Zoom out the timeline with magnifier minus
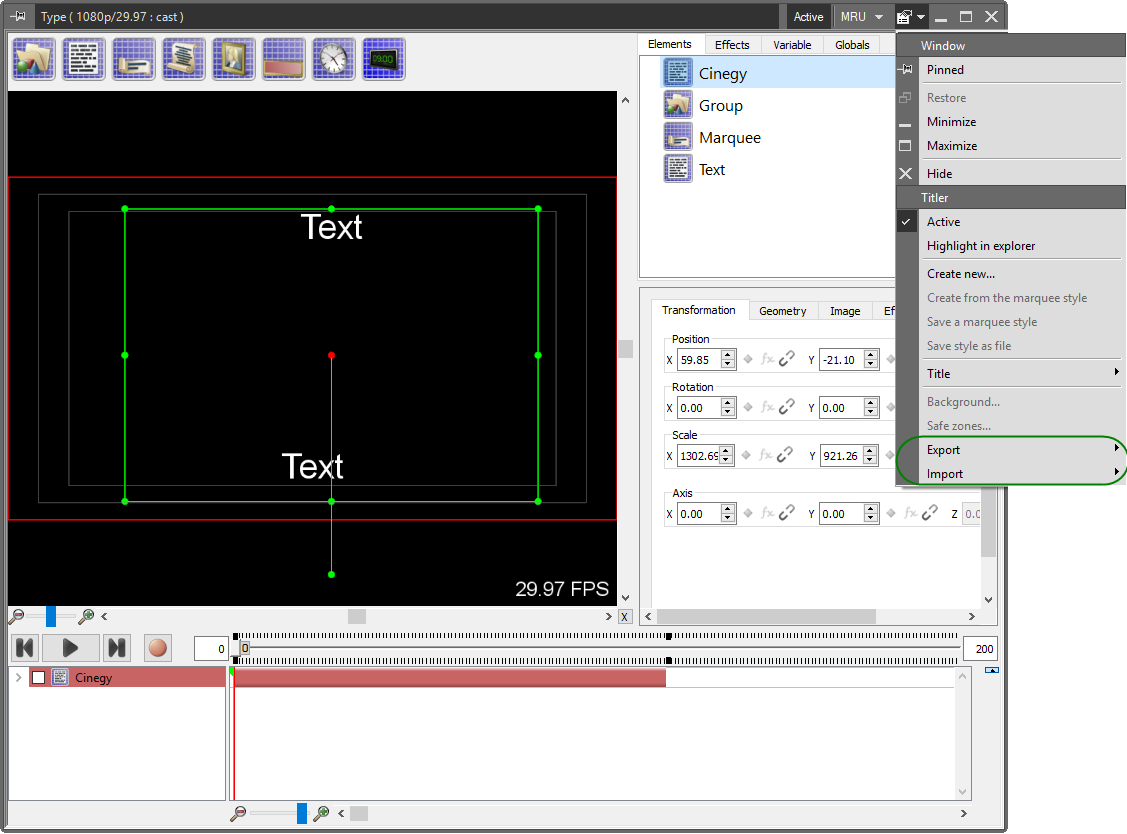Screen dimensions: 1127x834 [x=238, y=813]
